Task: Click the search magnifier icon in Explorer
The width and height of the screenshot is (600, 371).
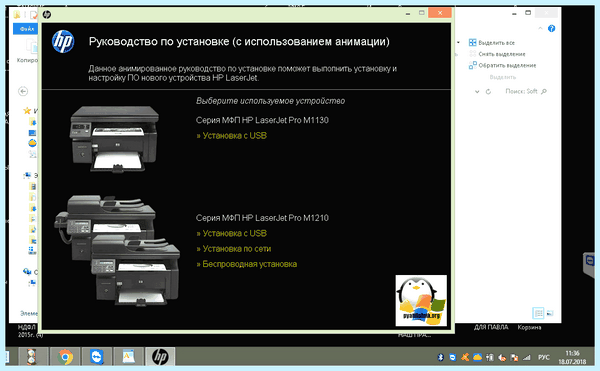Action: (x=544, y=91)
